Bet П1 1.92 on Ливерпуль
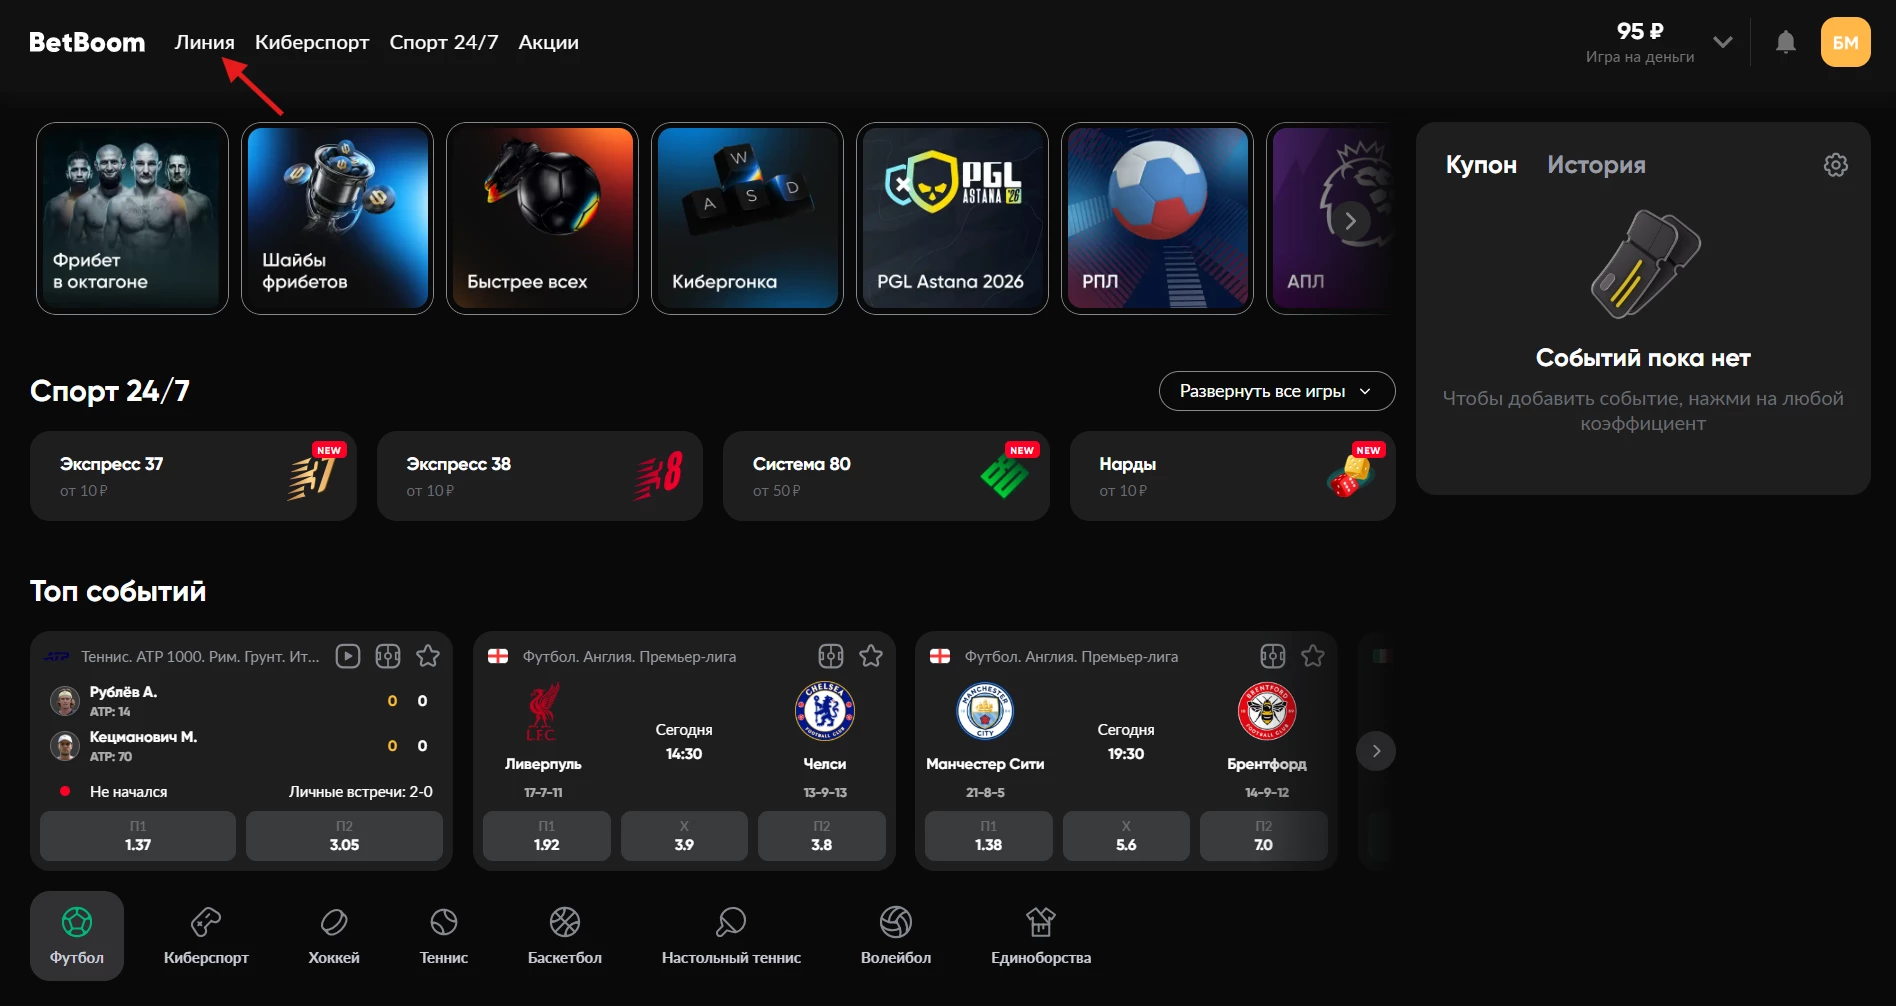The image size is (1896, 1006). pos(547,836)
